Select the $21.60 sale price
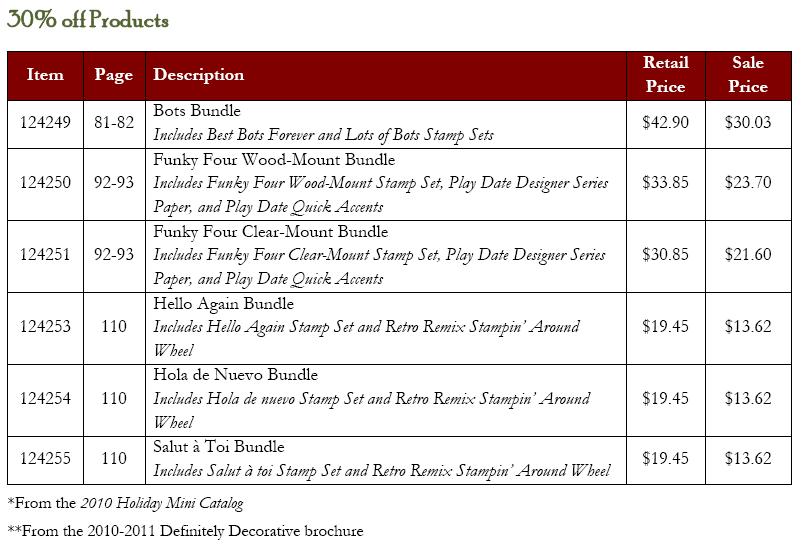This screenshot has height=545, width=804. [x=748, y=255]
